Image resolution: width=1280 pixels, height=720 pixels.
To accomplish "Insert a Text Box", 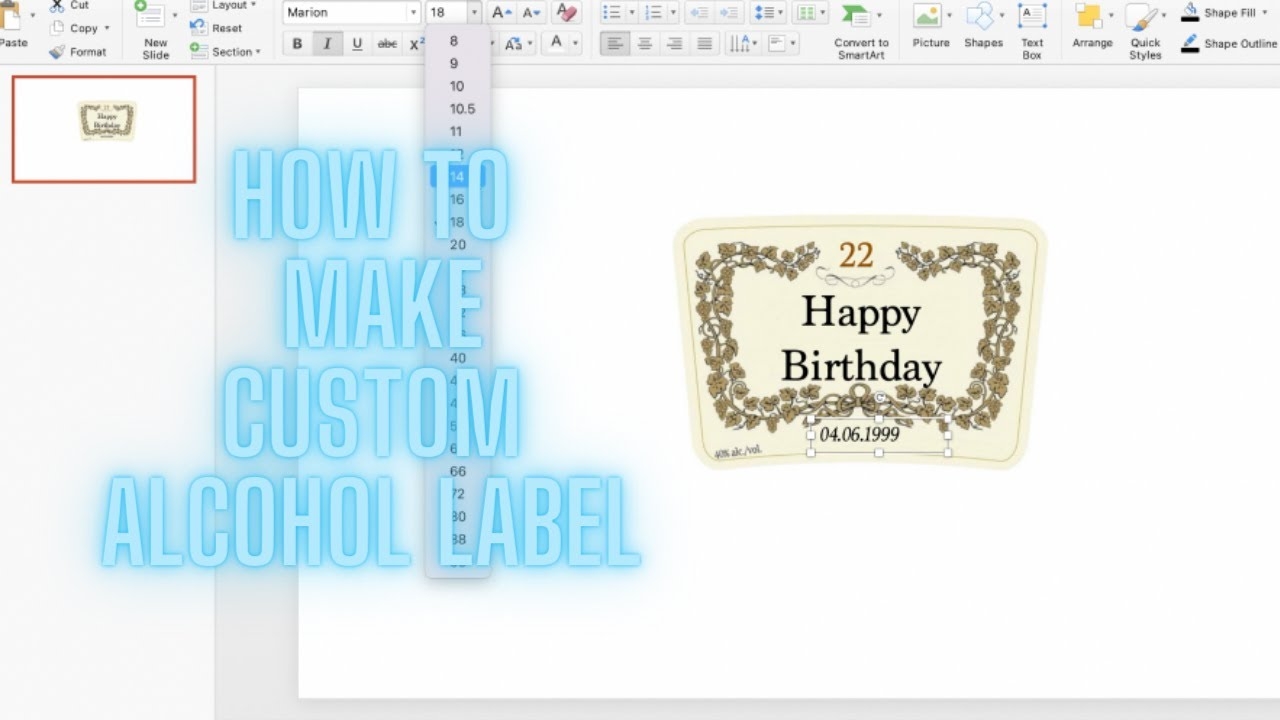I will click(x=1032, y=28).
